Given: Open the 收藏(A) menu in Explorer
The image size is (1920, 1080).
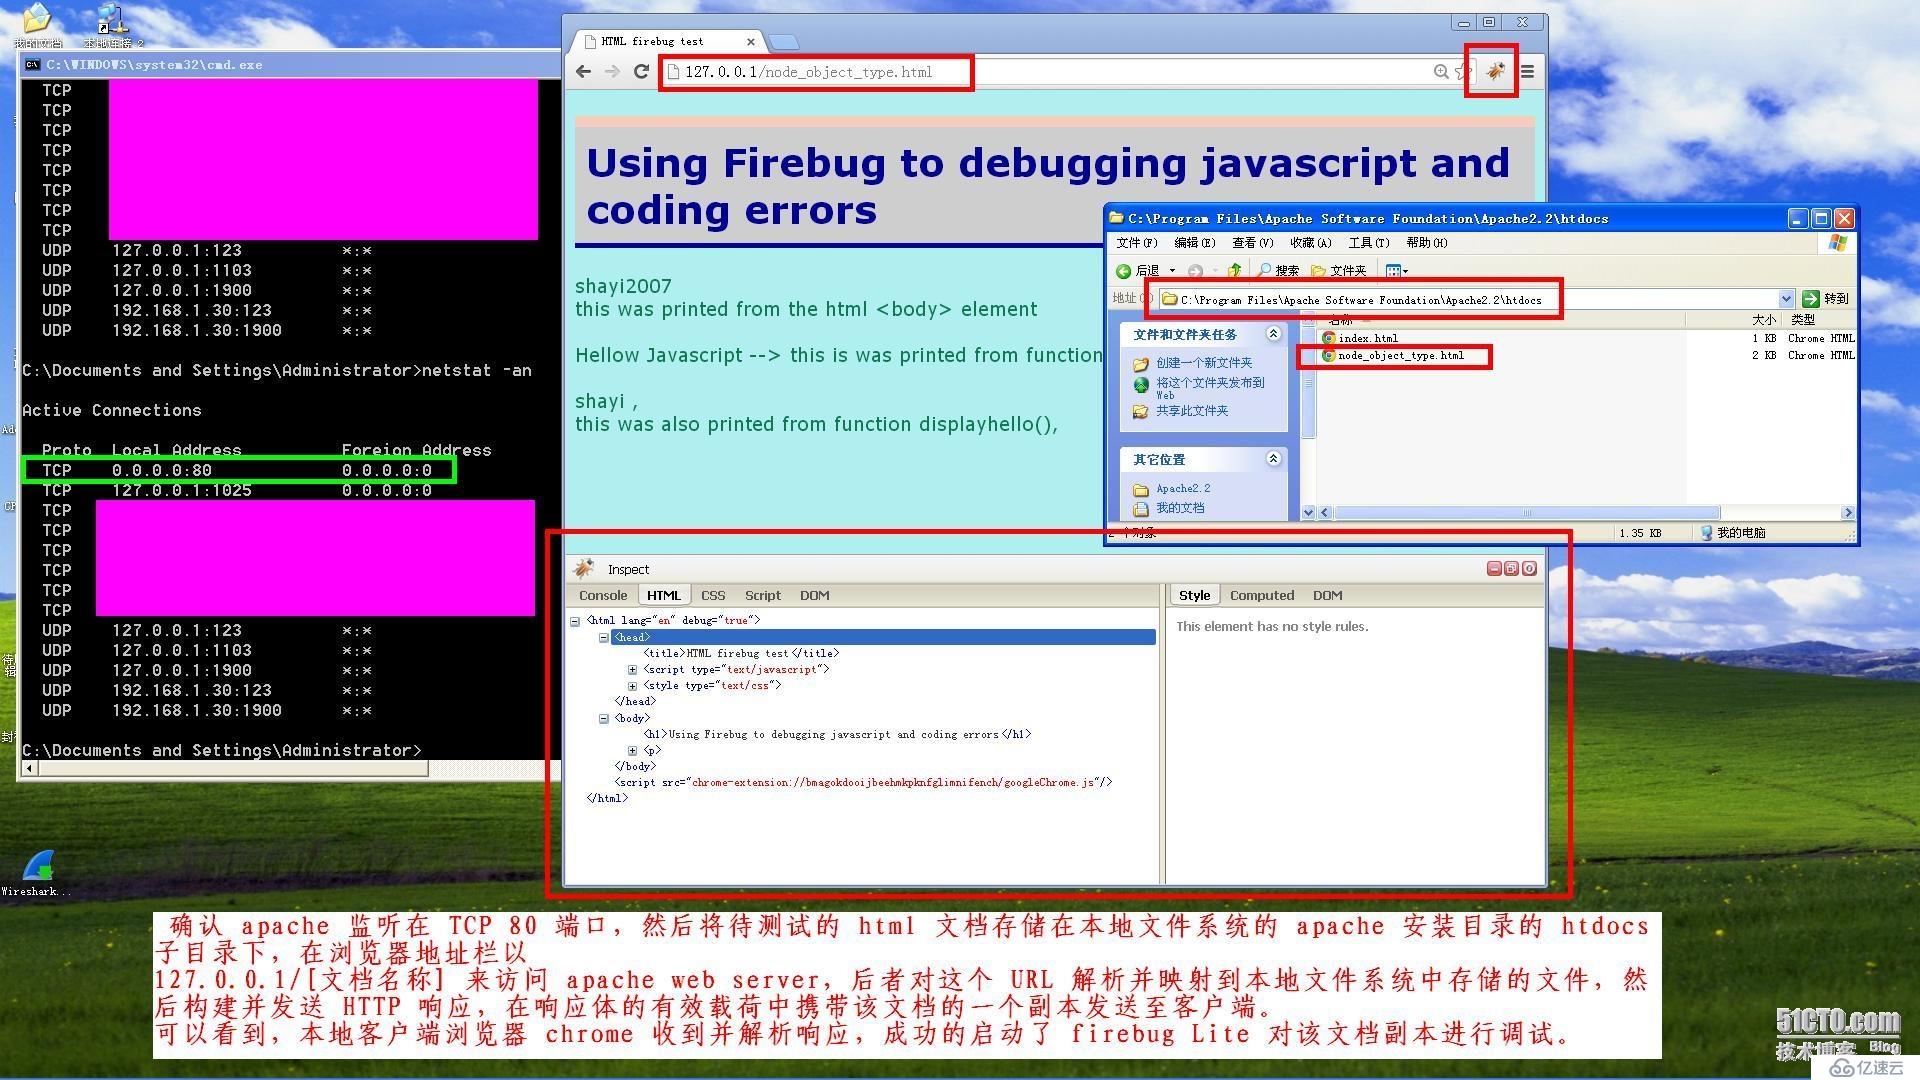Looking at the screenshot, I should point(1310,243).
